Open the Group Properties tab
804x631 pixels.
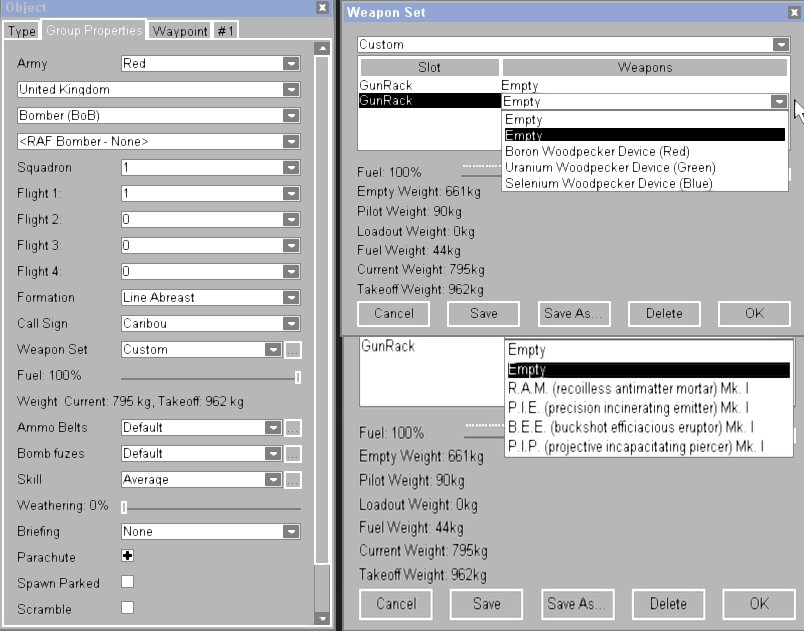(x=94, y=30)
